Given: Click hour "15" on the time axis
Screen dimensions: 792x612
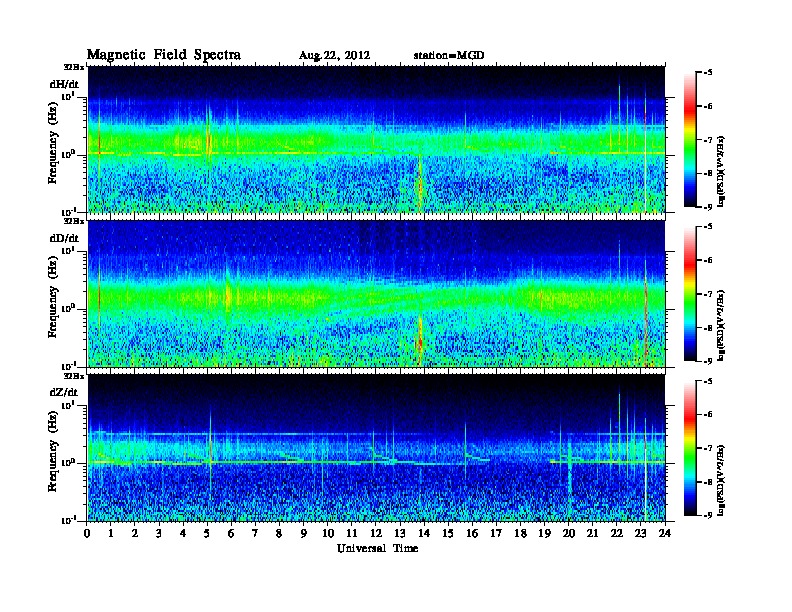Looking at the screenshot, I should click(x=448, y=533).
